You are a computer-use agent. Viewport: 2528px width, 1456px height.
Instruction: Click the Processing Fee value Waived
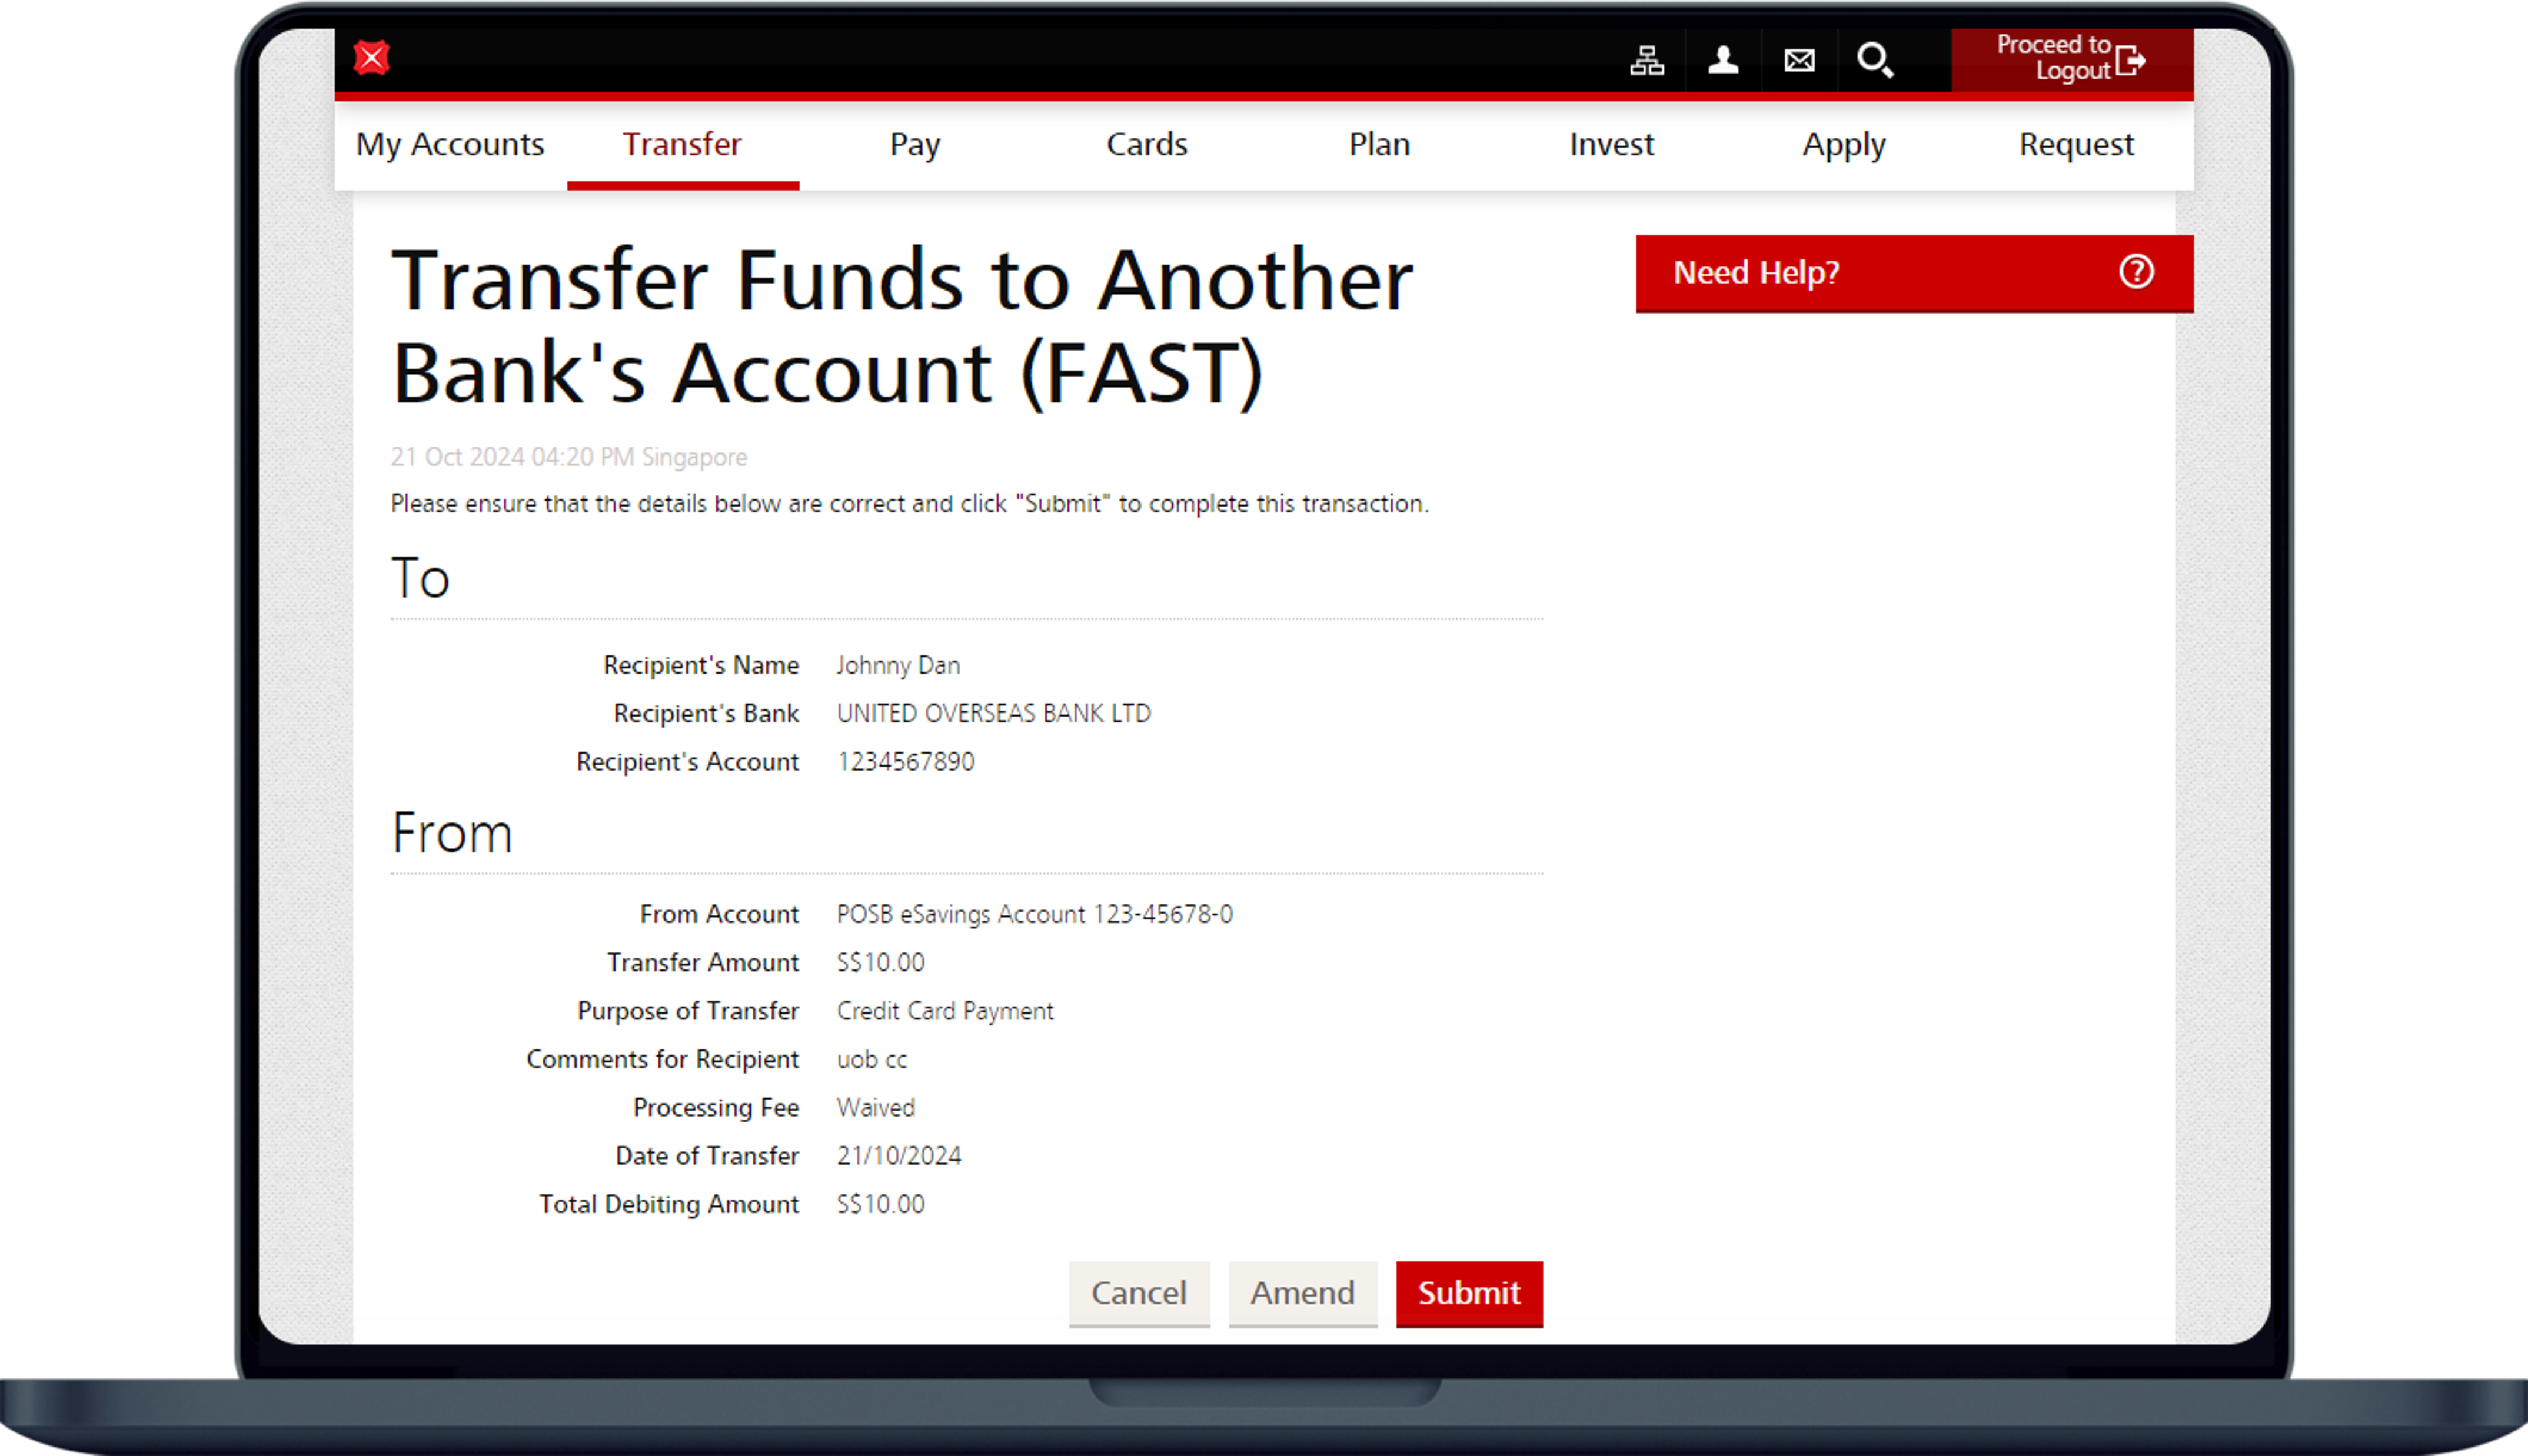875,1108
